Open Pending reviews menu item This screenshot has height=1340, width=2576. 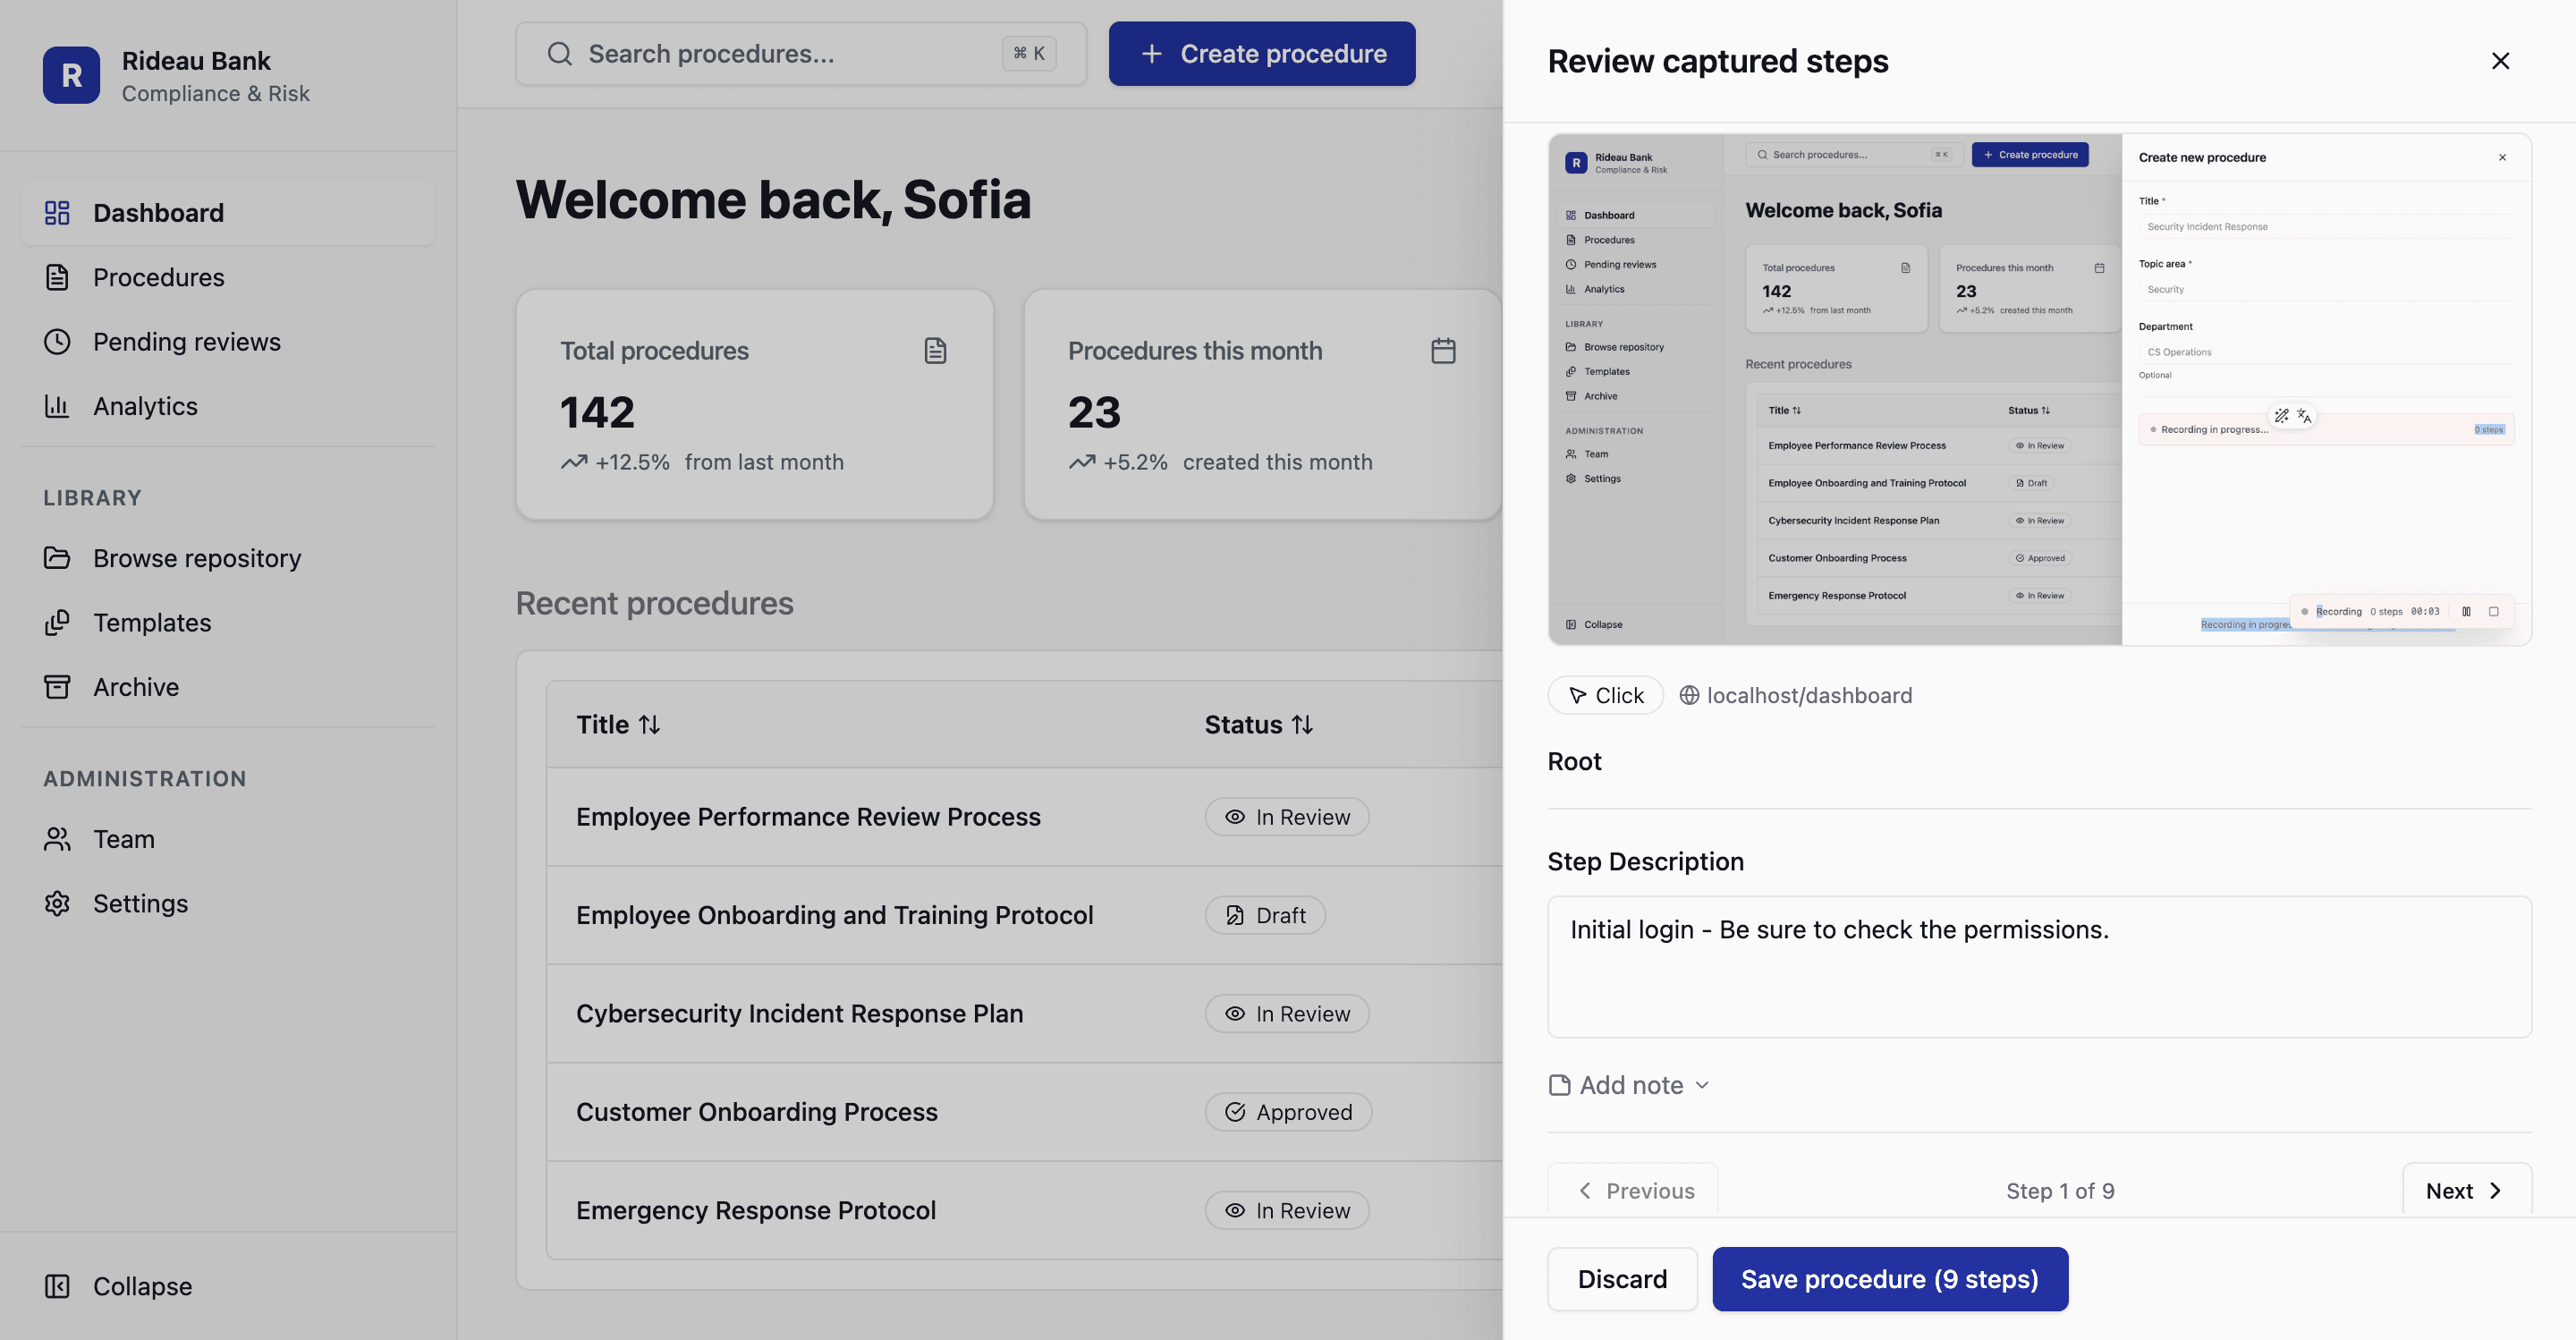click(x=186, y=342)
